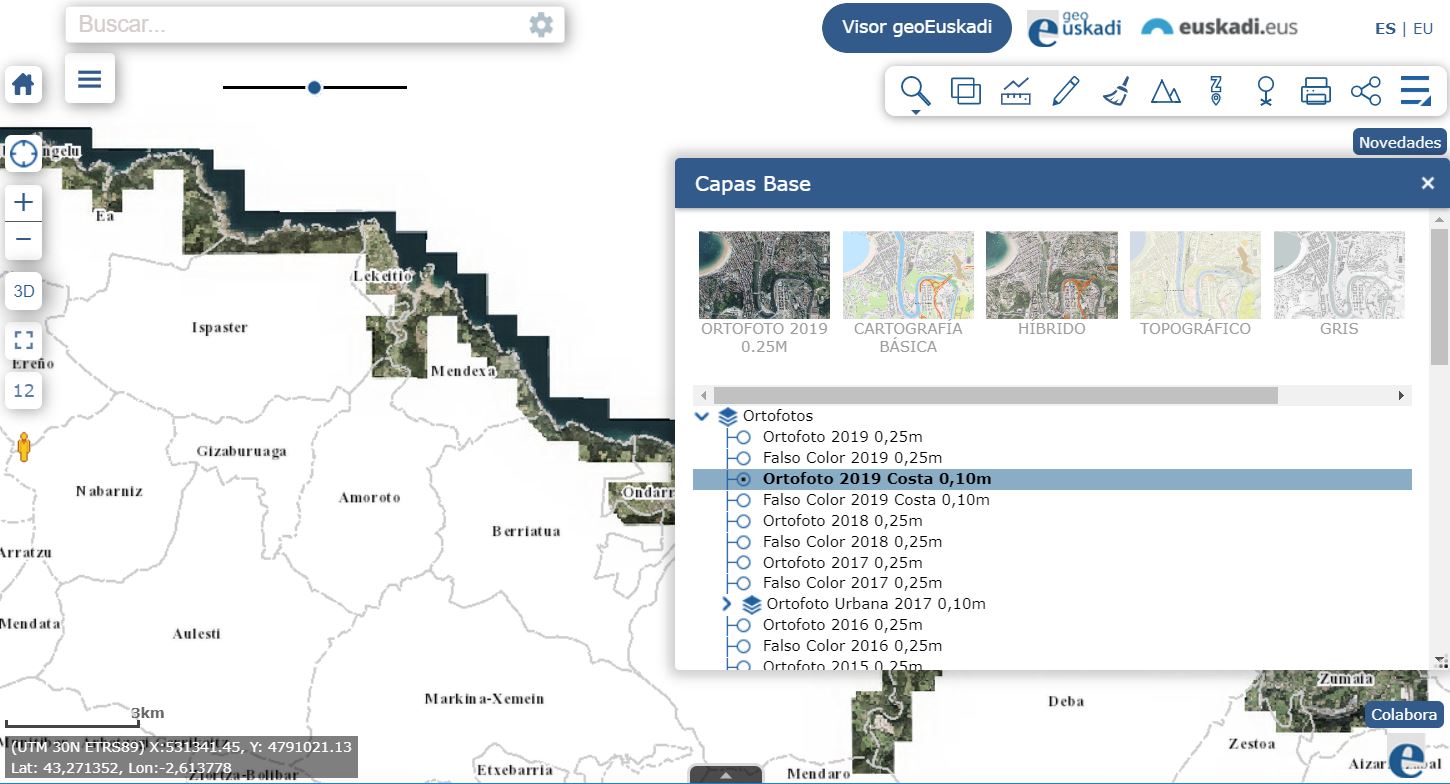Screen dimensions: 1450x784
Task: Select Ortofoto 2018 0,25m radio button
Action: tap(743, 521)
